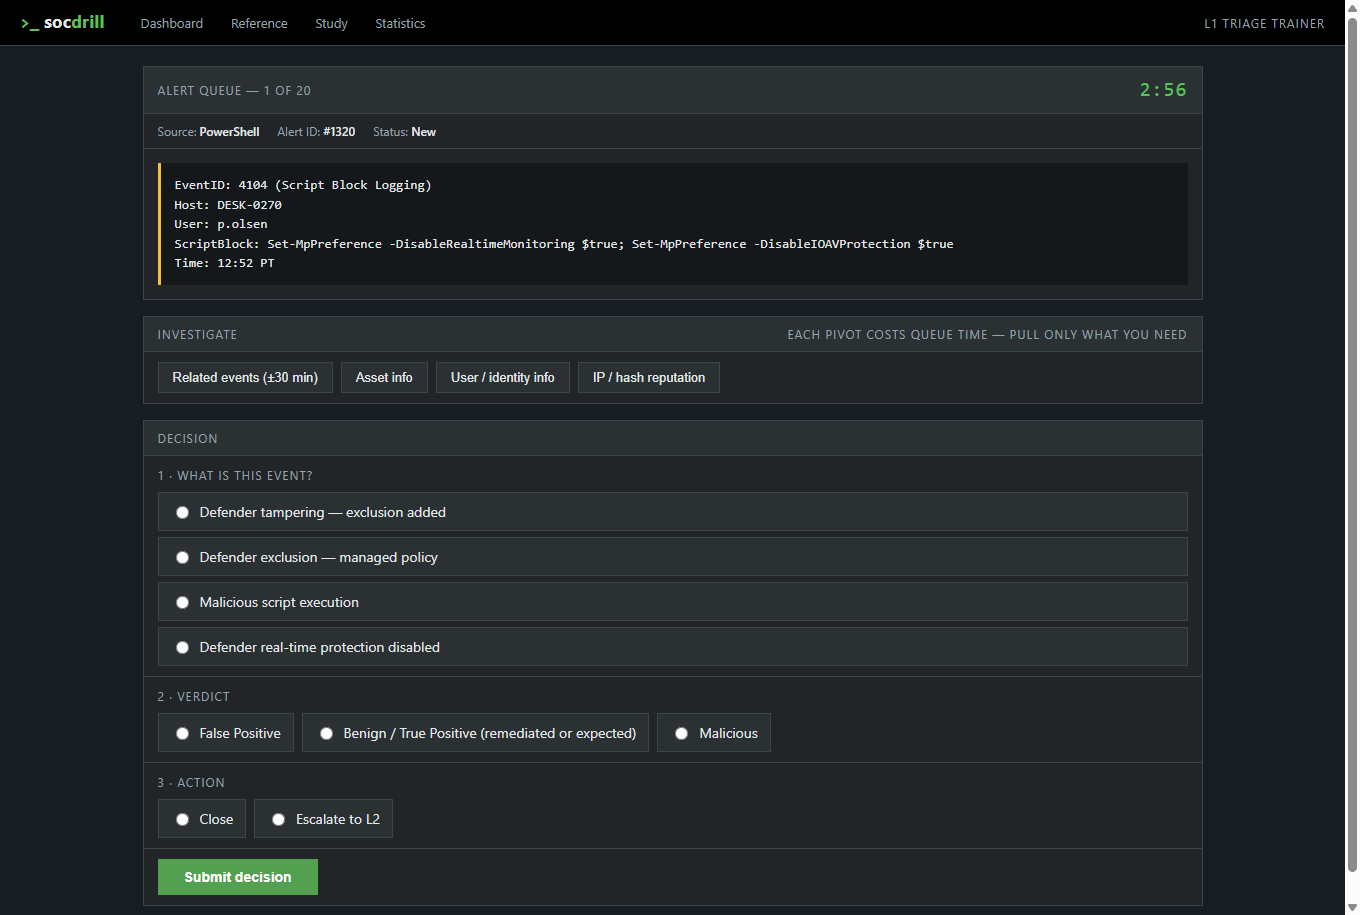Switch to the Statistics page
Image resolution: width=1360 pixels, height=915 pixels.
pyautogui.click(x=400, y=23)
